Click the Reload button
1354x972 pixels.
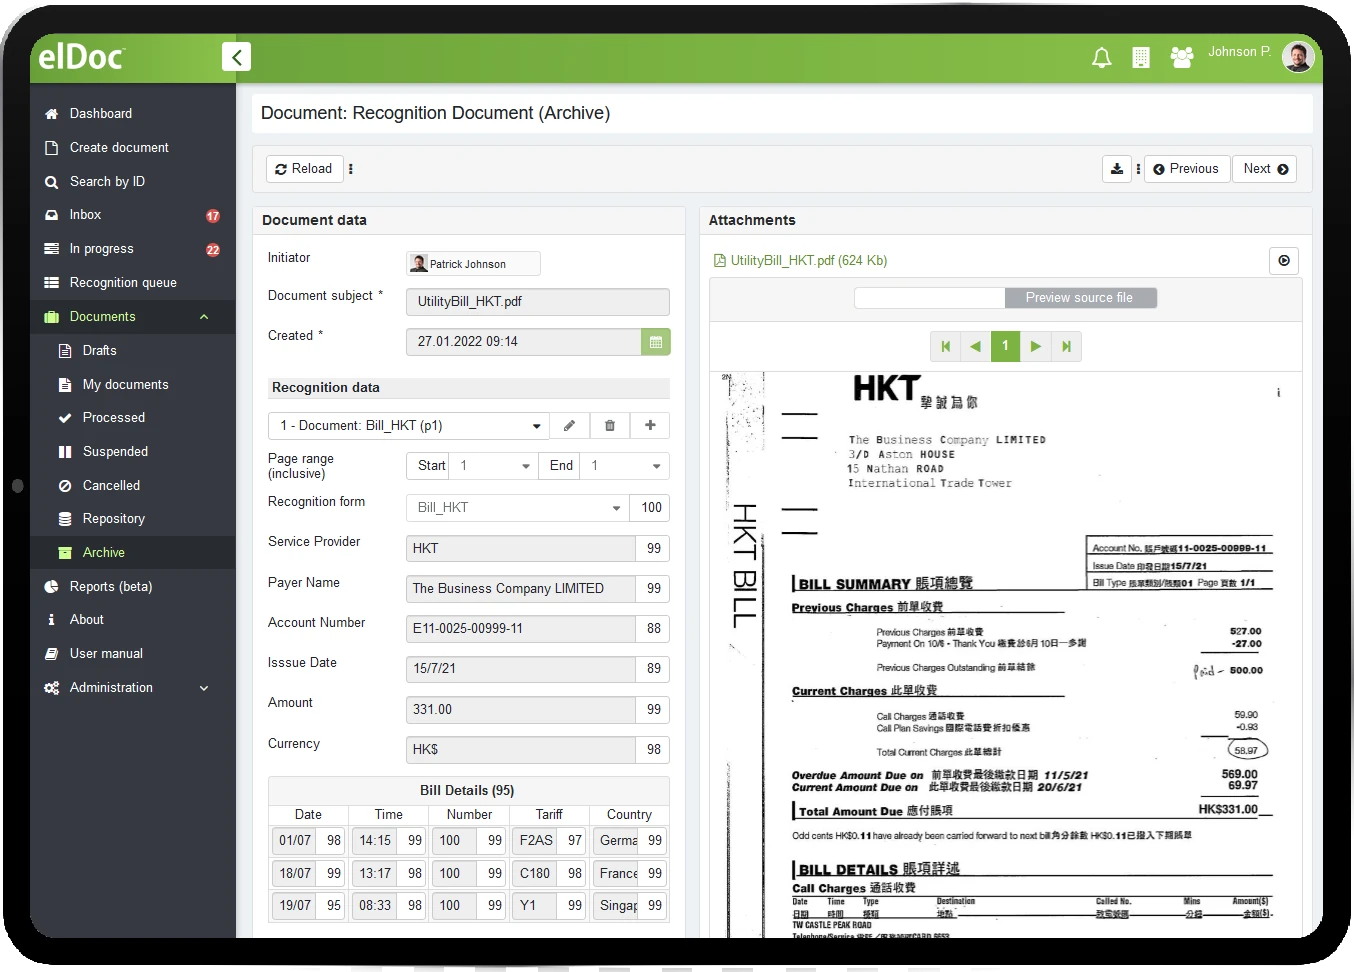pyautogui.click(x=304, y=169)
